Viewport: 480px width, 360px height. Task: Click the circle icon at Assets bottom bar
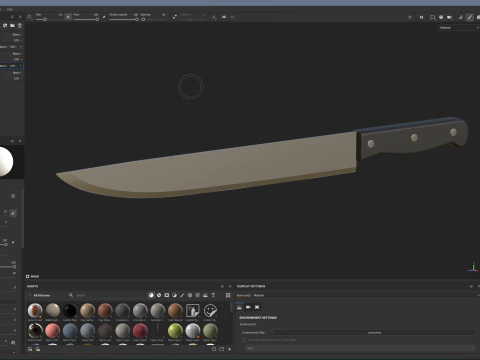(x=214, y=349)
